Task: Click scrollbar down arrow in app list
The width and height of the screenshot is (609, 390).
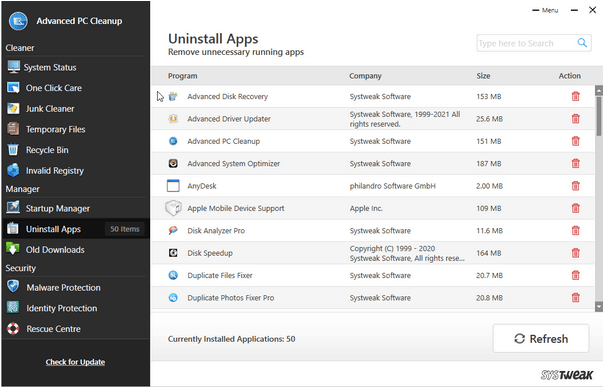Action: (x=599, y=306)
